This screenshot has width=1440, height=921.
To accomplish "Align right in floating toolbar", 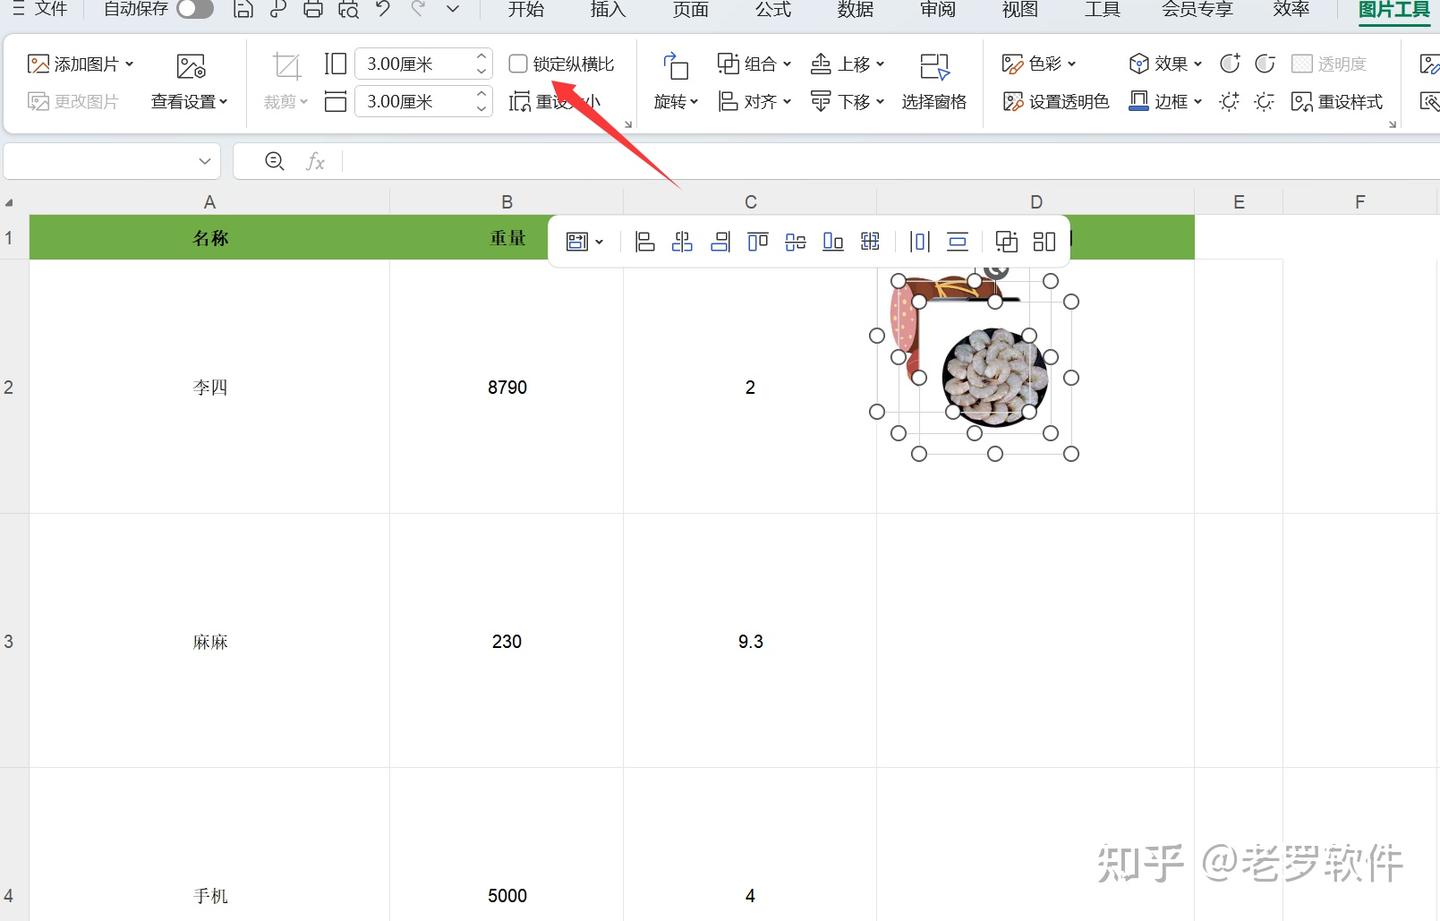I will (720, 241).
